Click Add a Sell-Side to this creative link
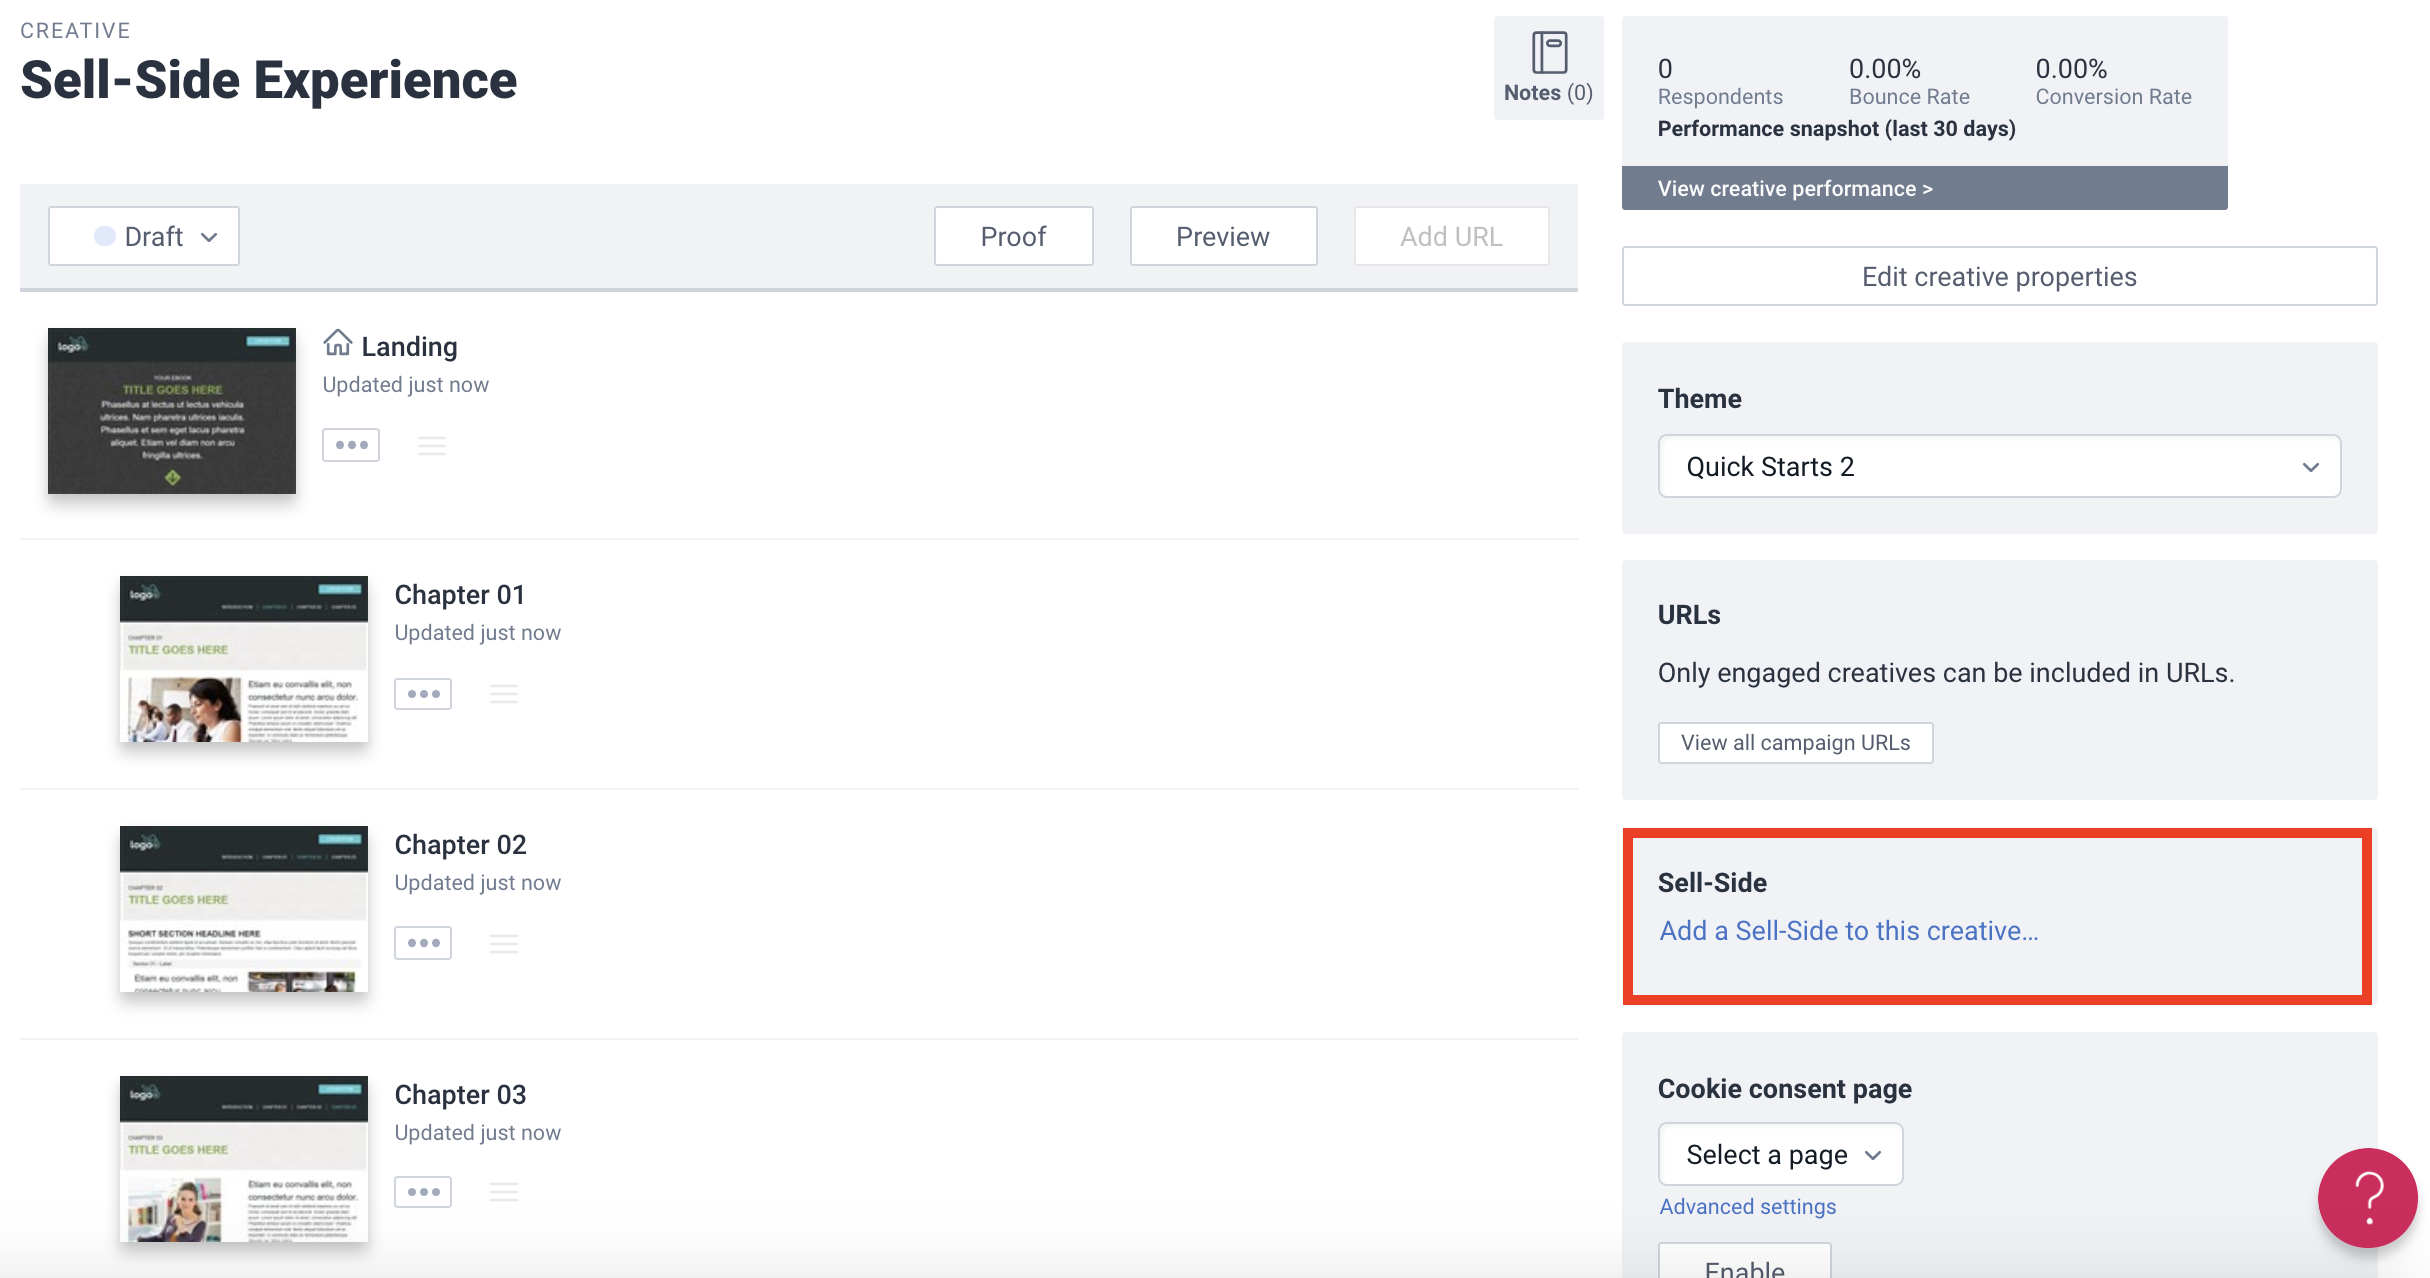This screenshot has height=1278, width=2430. (x=1848, y=930)
